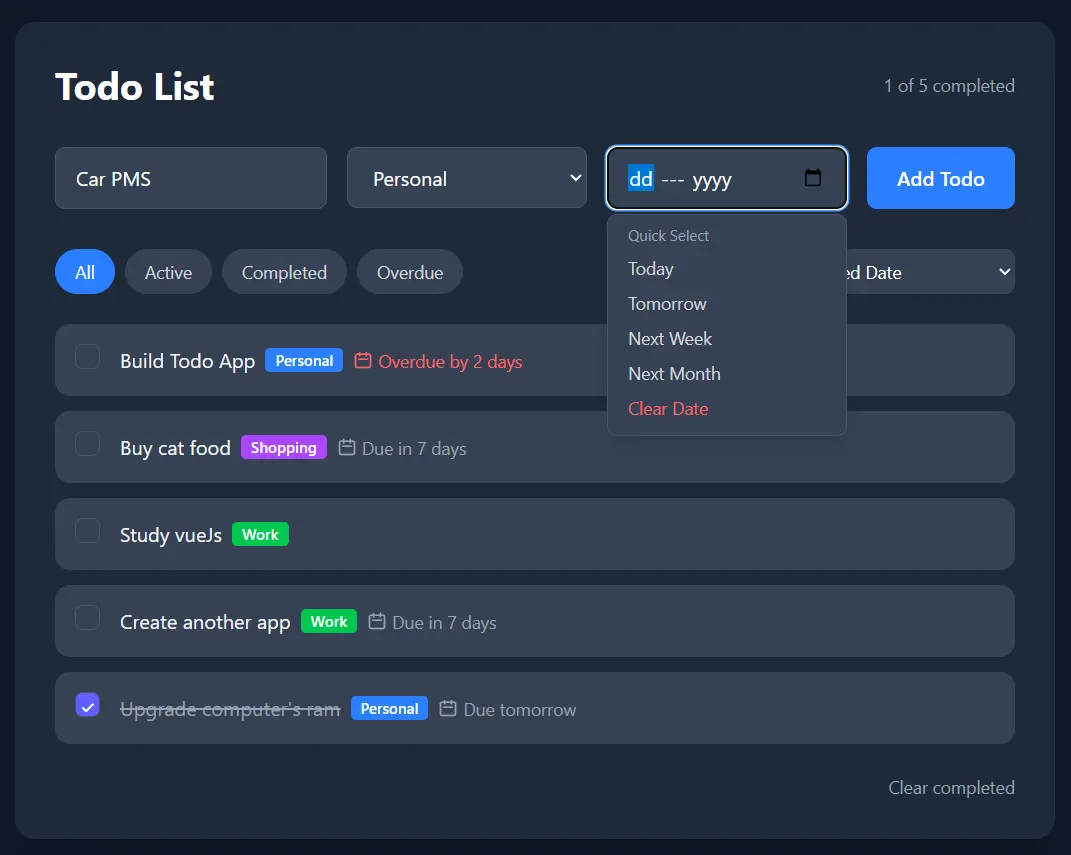Expand the sort by Date dropdown

pos(930,272)
